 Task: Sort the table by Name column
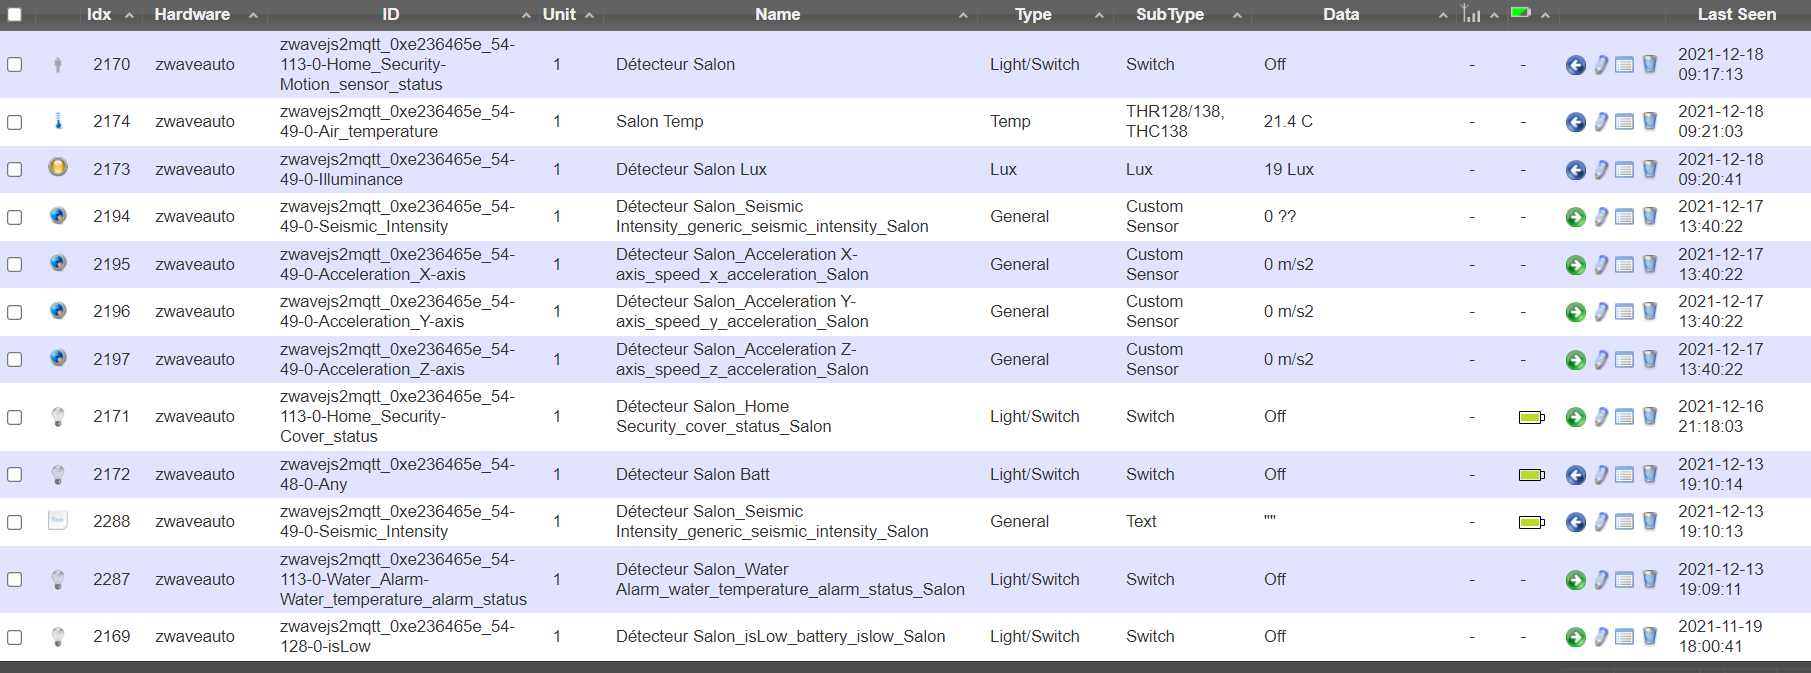778,14
